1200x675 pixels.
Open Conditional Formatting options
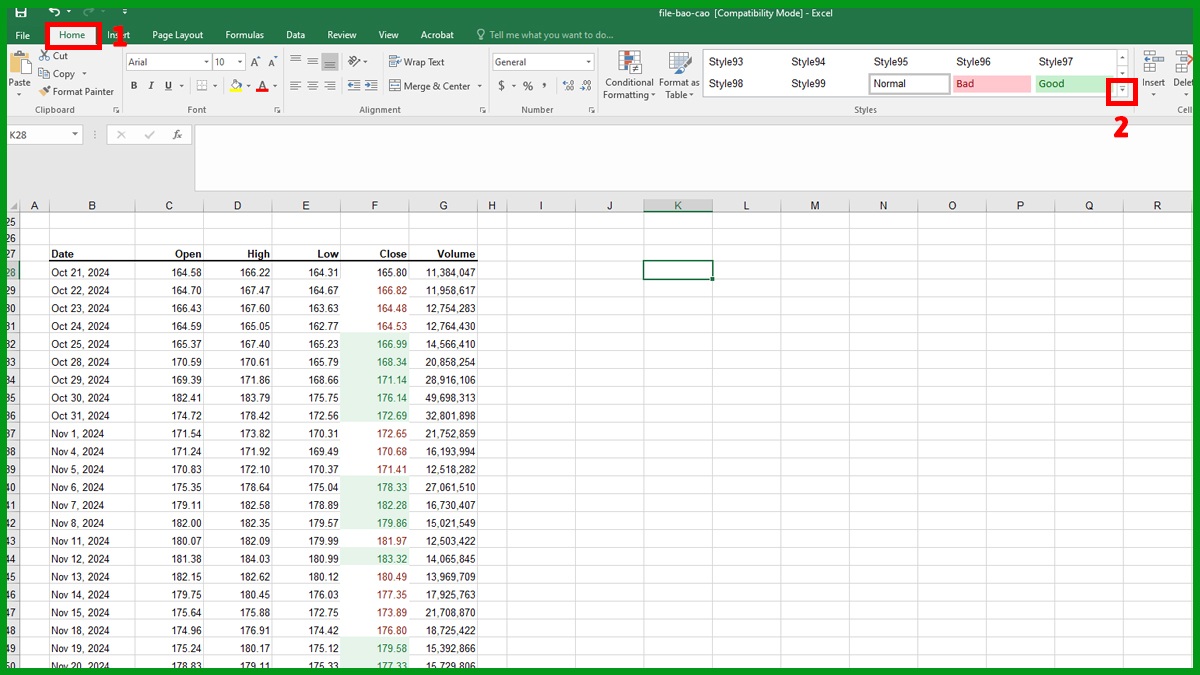click(x=628, y=75)
